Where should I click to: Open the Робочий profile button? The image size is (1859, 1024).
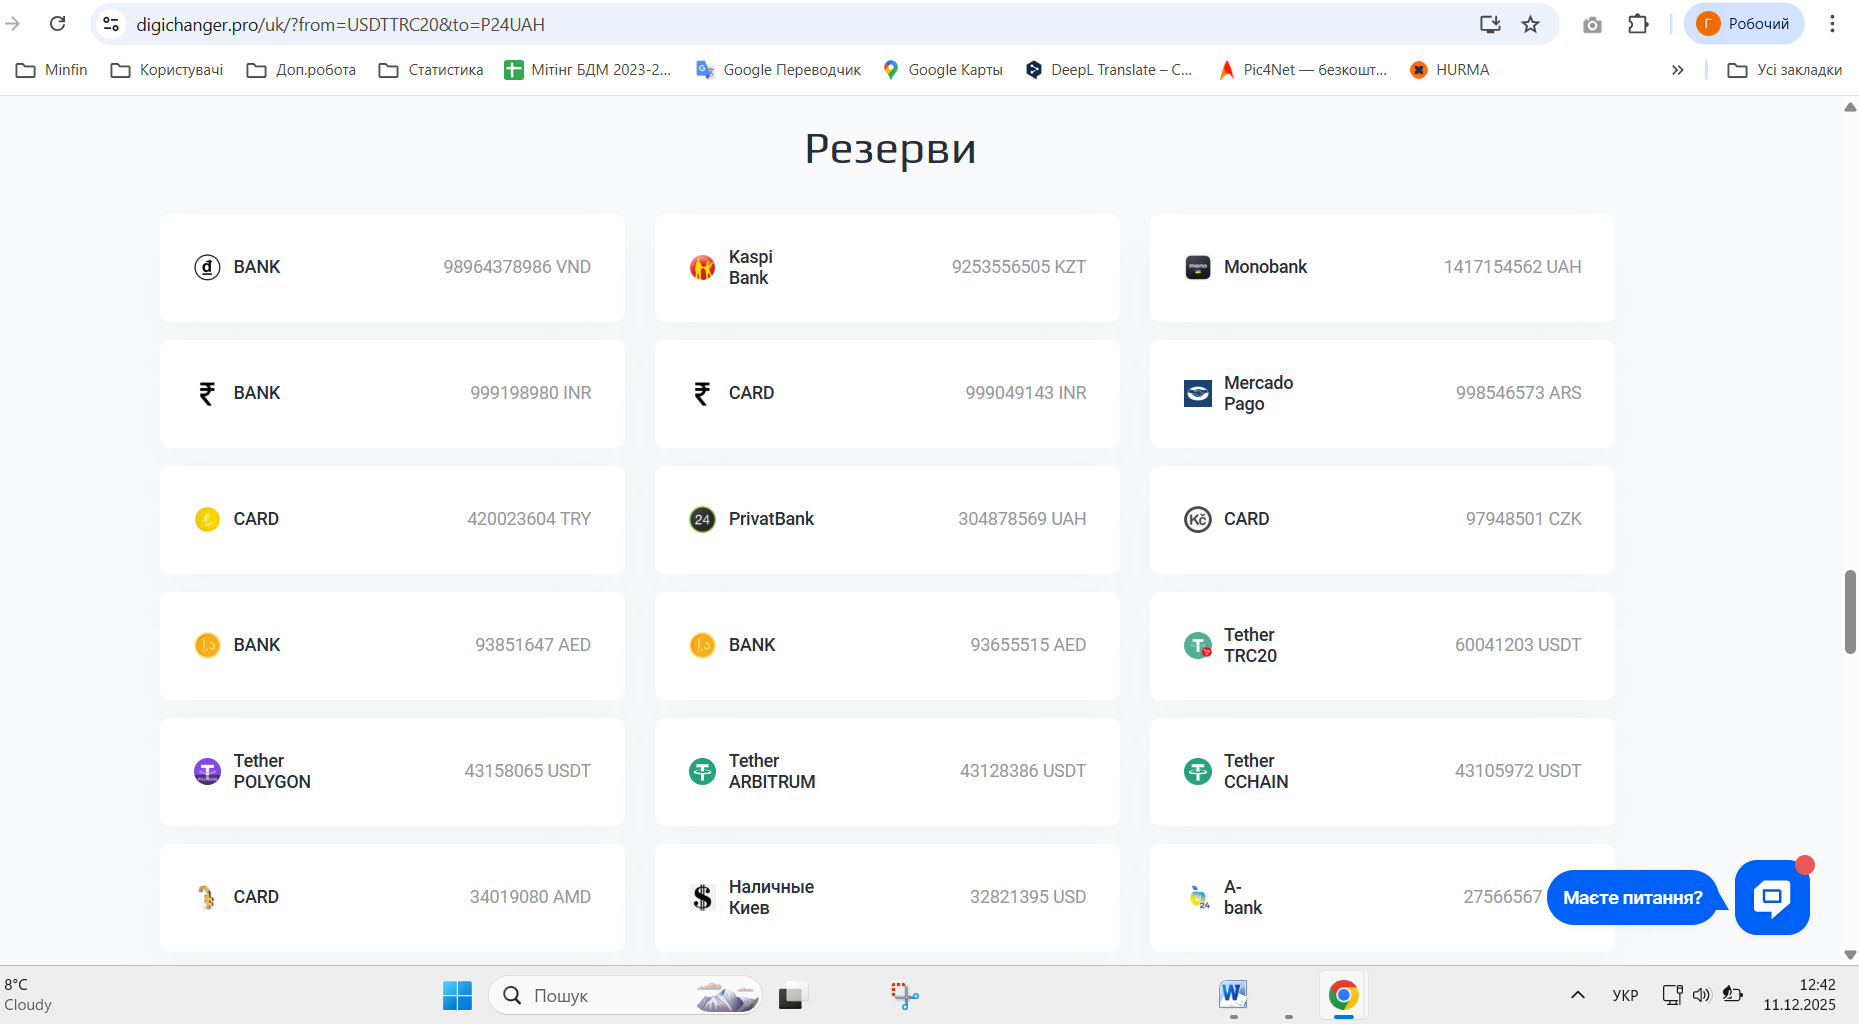tap(1744, 24)
